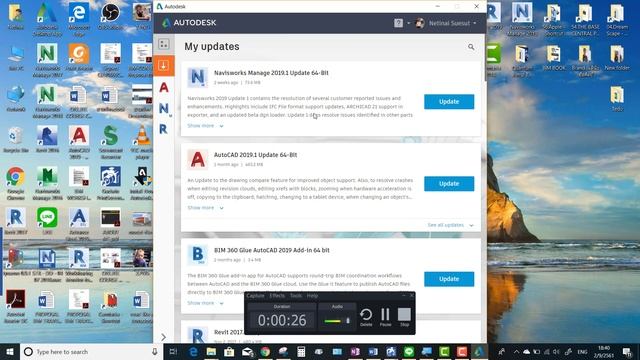Click the user profile avatar
The image size is (640, 360).
tap(420, 23)
